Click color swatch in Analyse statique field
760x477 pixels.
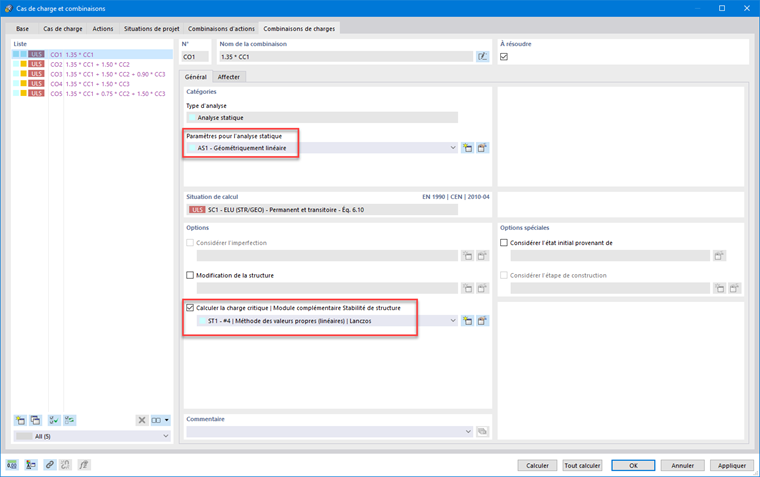pos(192,118)
